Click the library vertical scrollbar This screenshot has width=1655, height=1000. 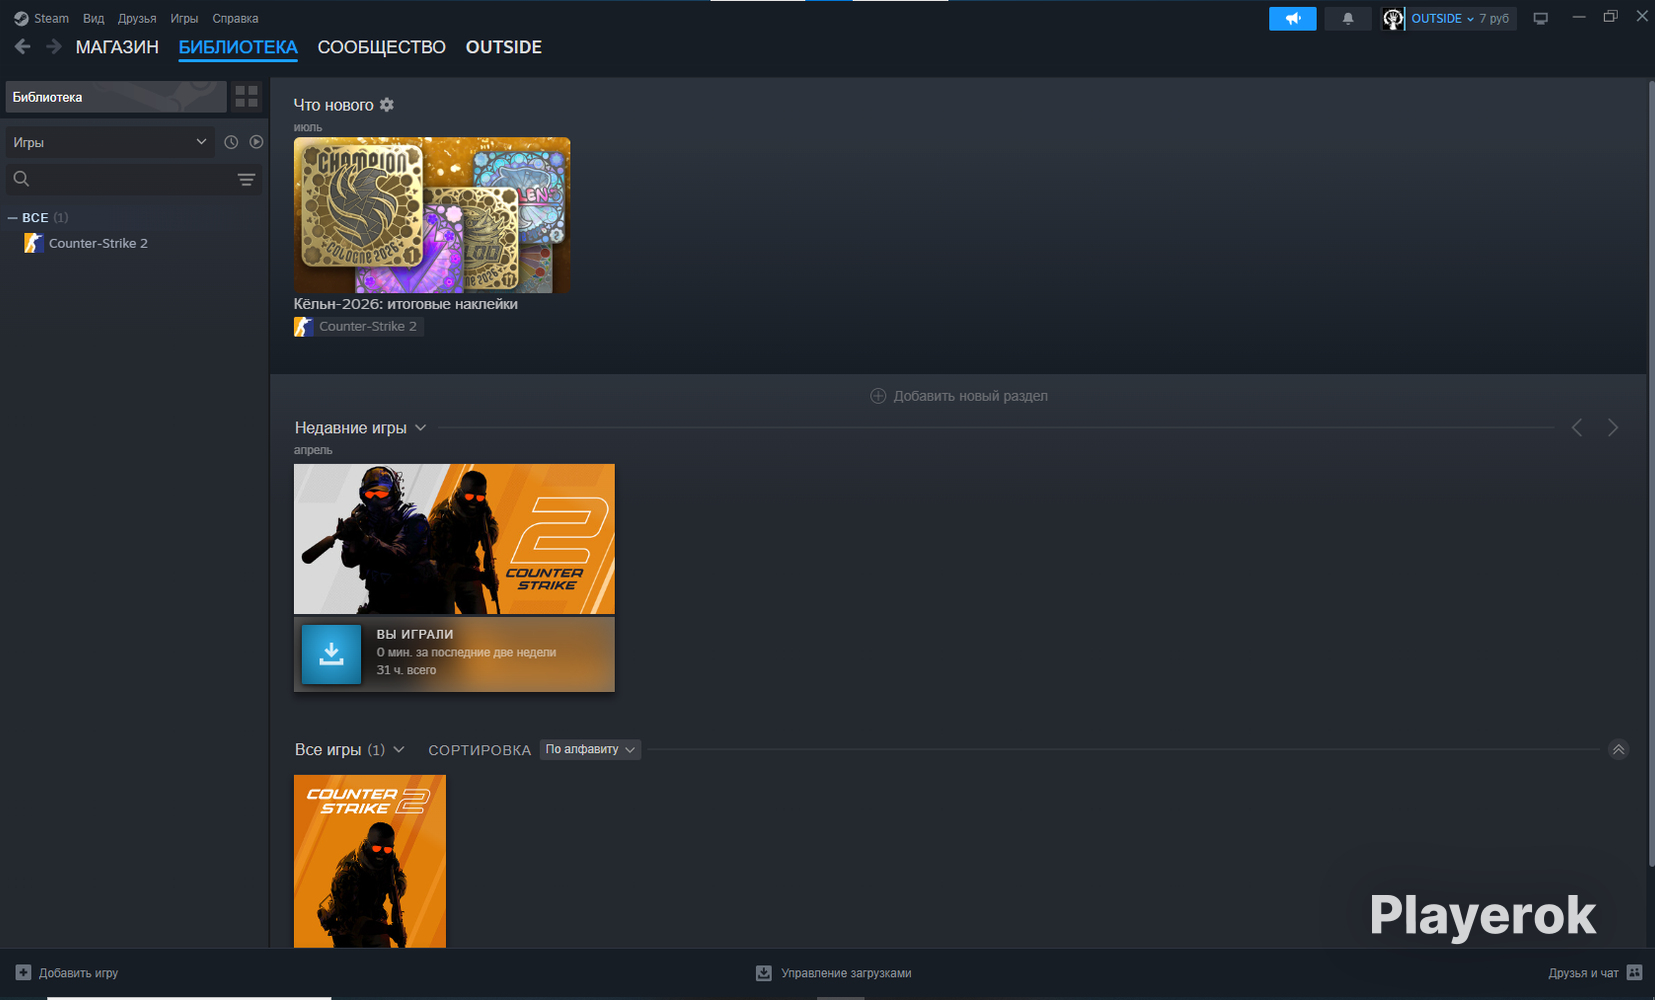point(1651,474)
